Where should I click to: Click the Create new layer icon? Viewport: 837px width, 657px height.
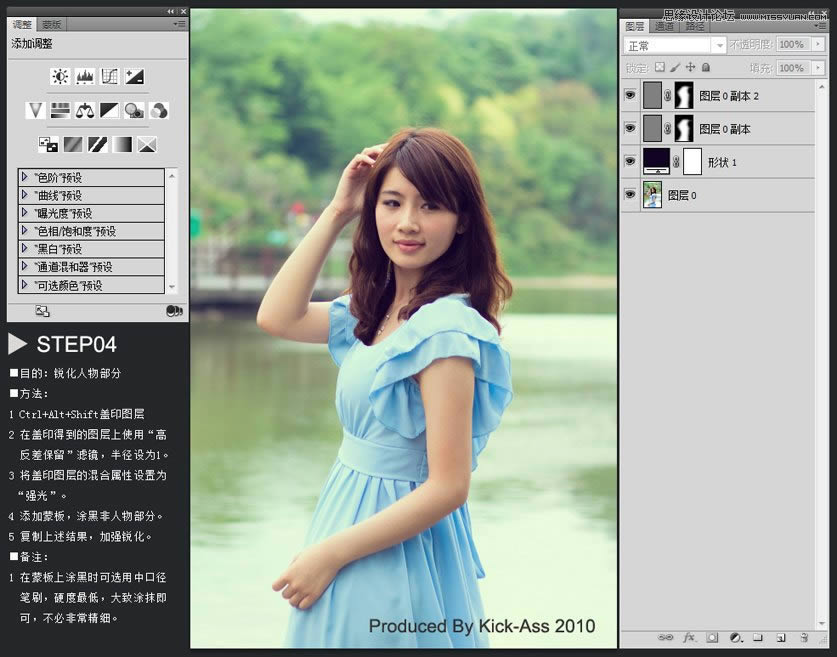point(781,637)
